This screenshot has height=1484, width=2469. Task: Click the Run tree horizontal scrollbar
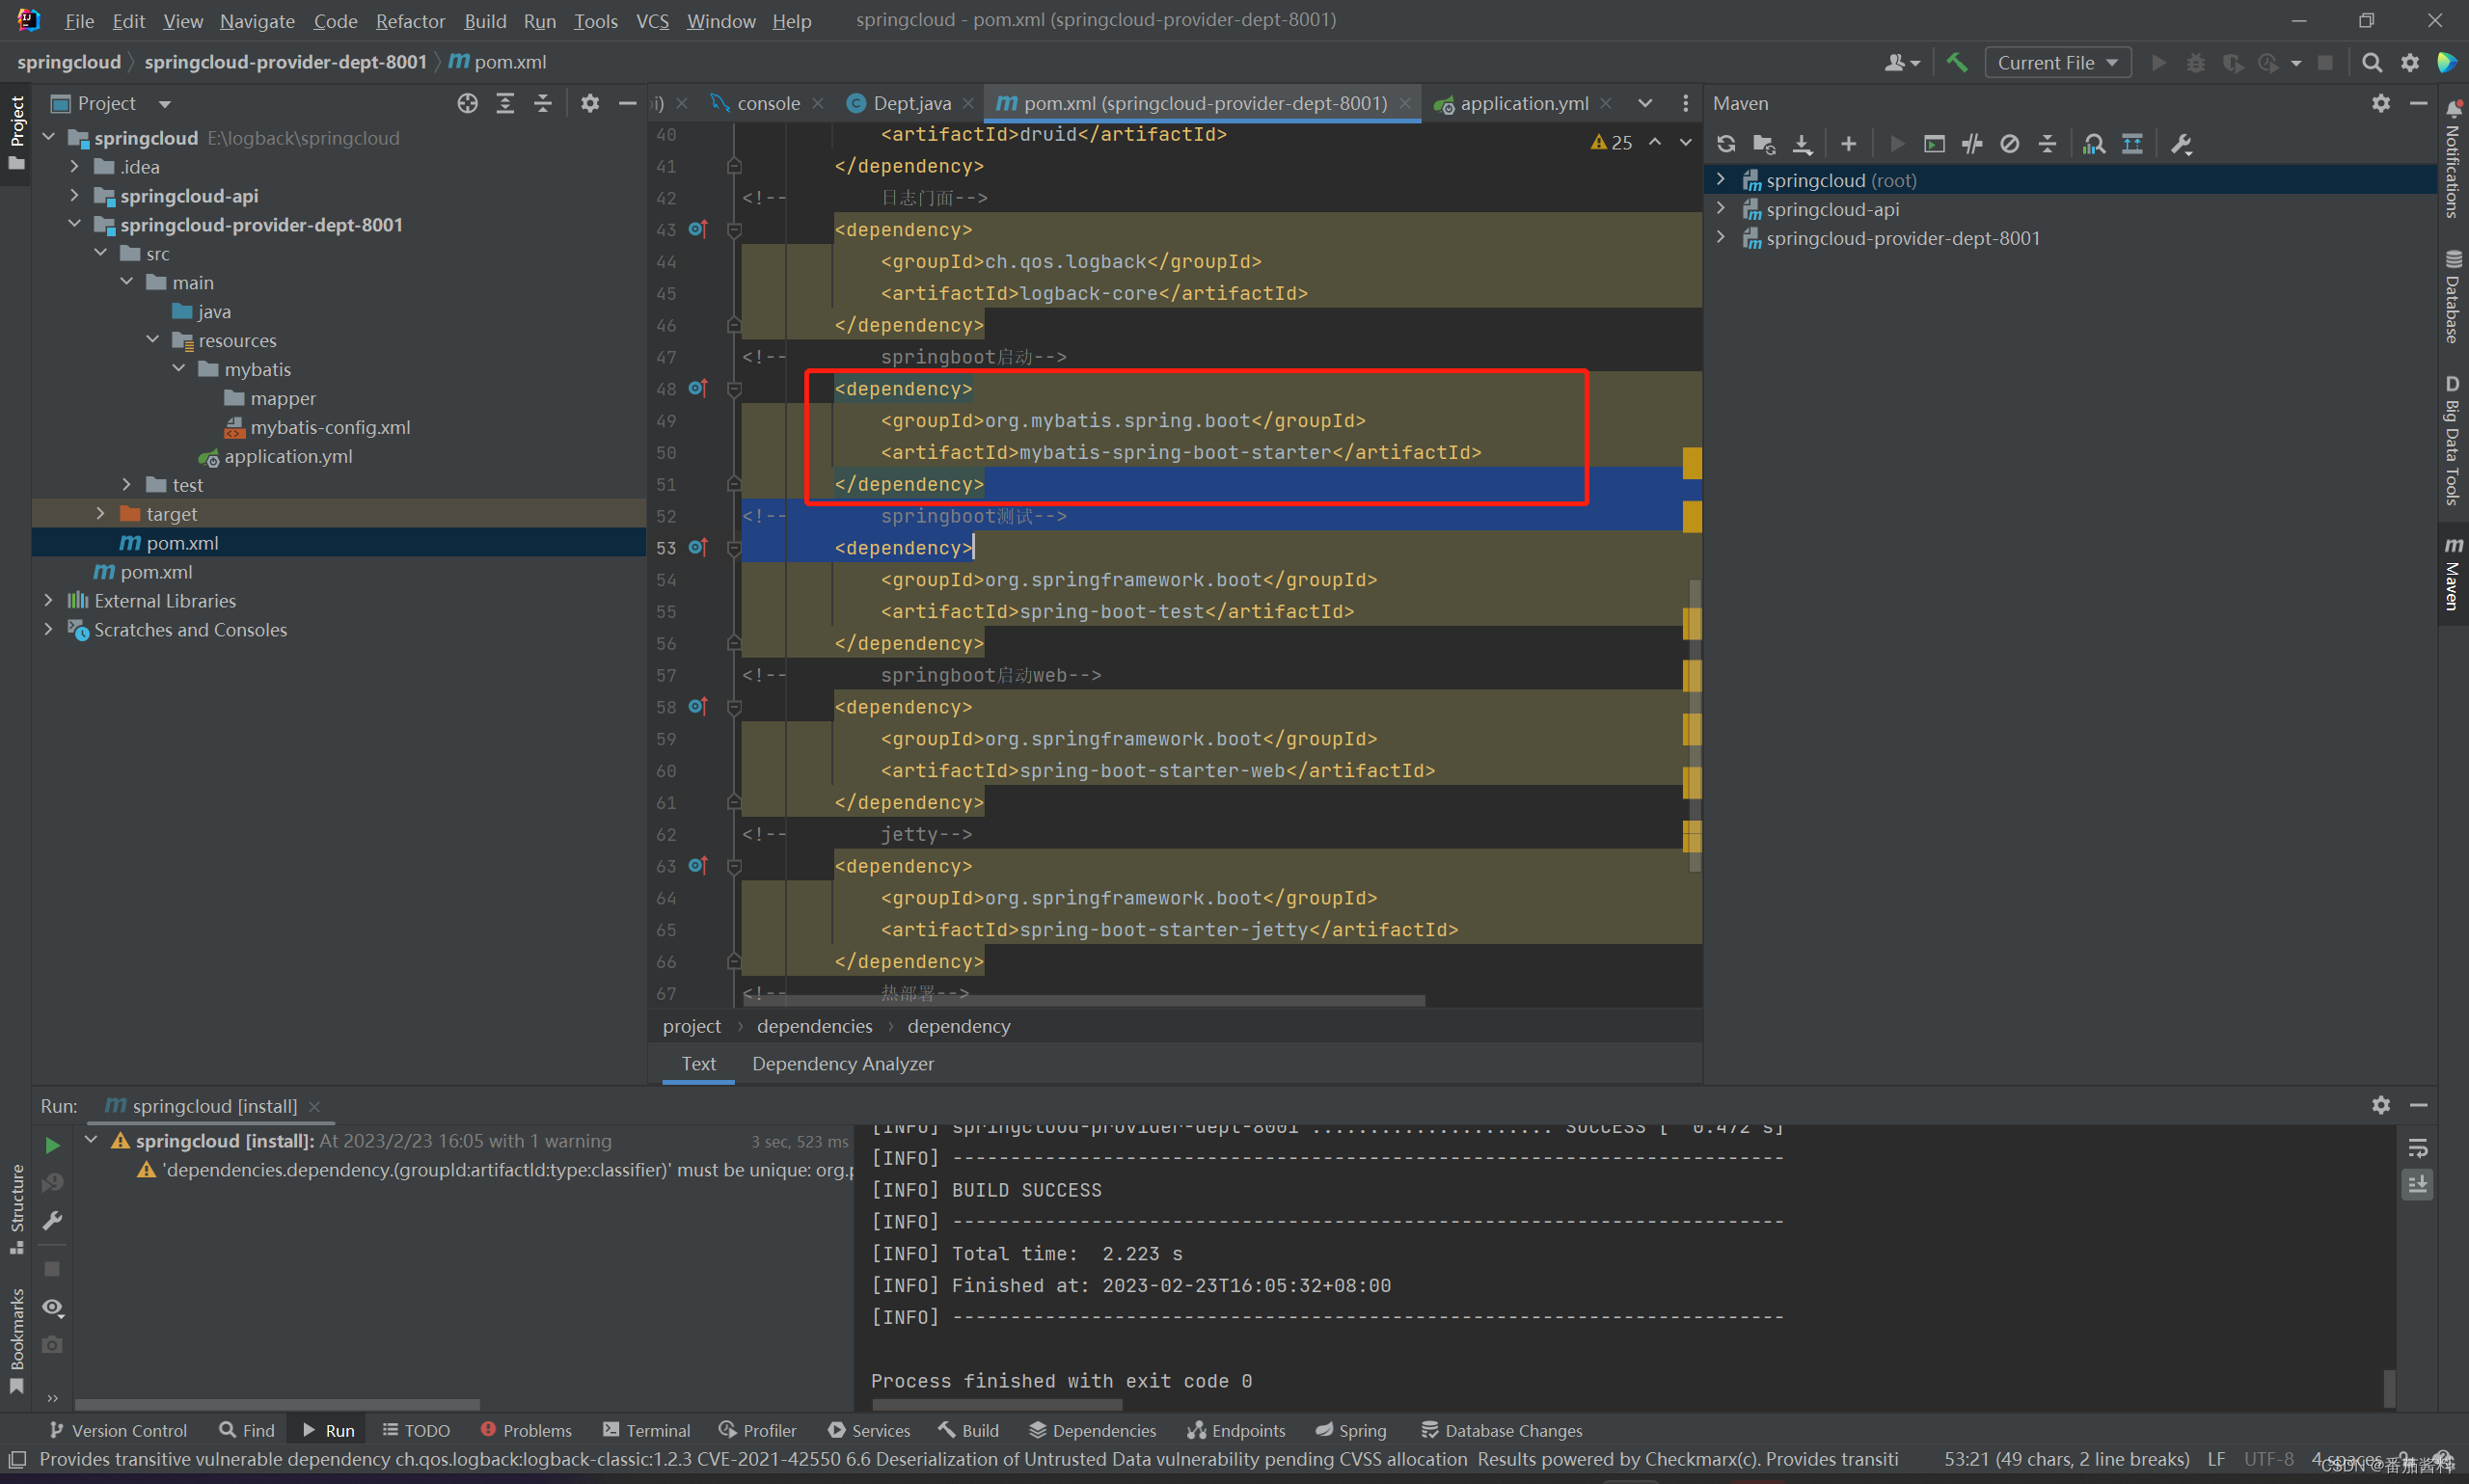pyautogui.click(x=278, y=1404)
